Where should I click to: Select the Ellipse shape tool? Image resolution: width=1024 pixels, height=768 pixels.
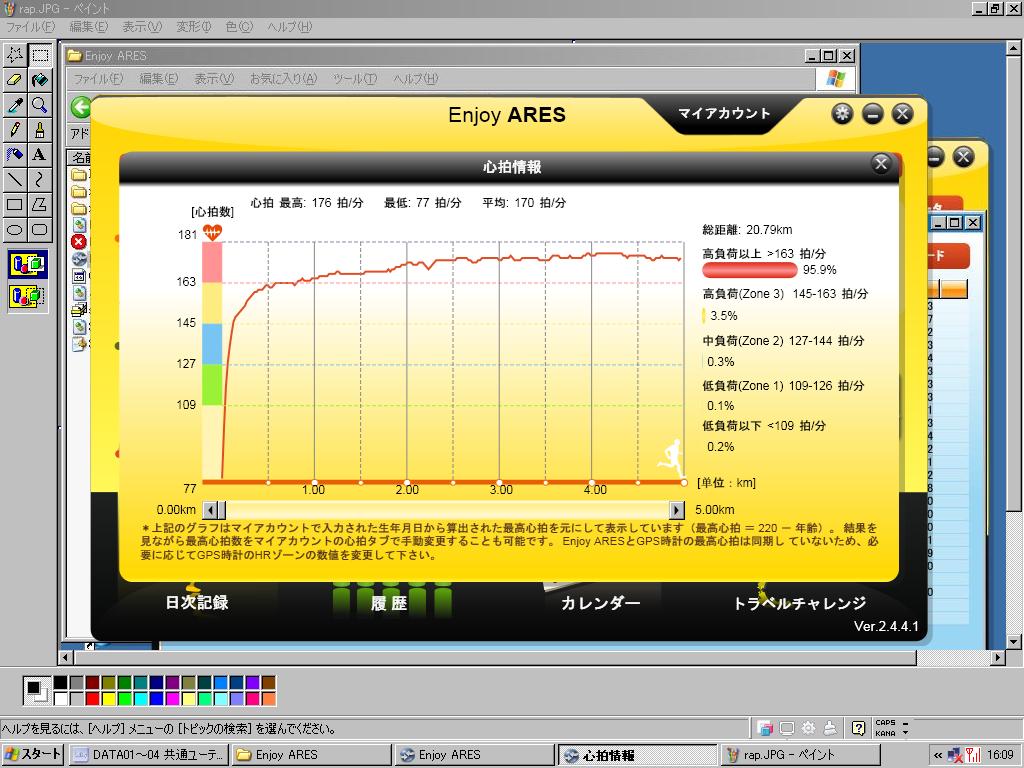(x=15, y=229)
